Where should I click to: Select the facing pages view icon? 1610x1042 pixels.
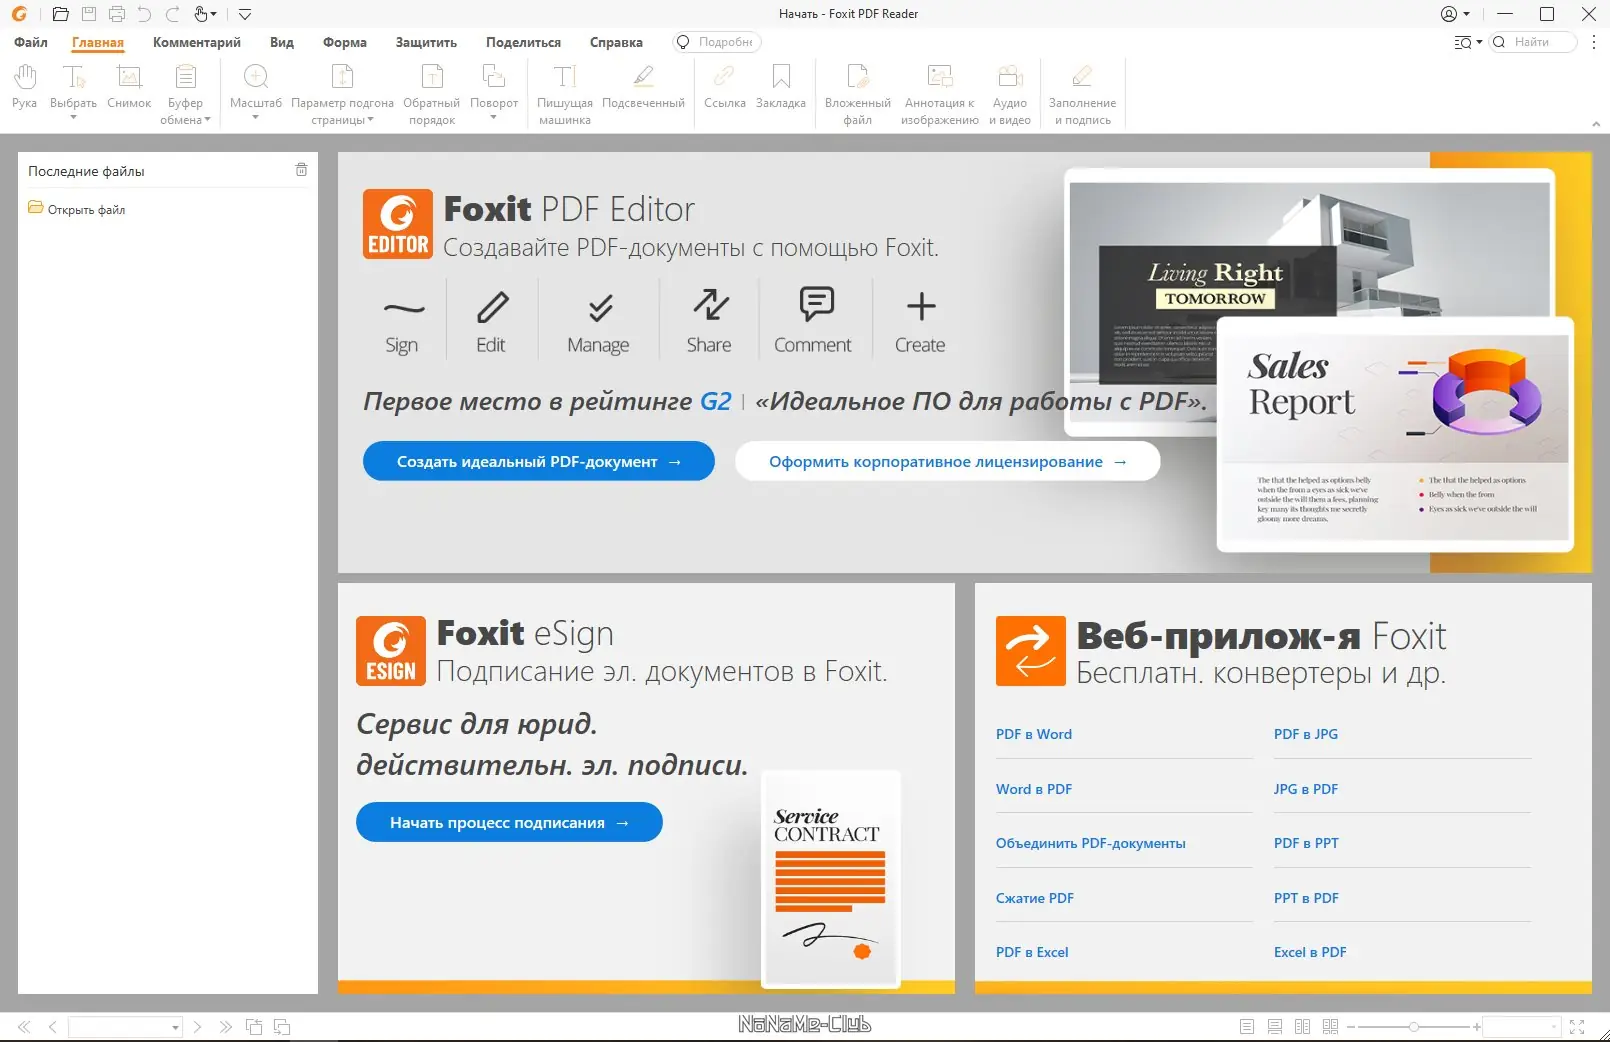pyautogui.click(x=1302, y=1027)
